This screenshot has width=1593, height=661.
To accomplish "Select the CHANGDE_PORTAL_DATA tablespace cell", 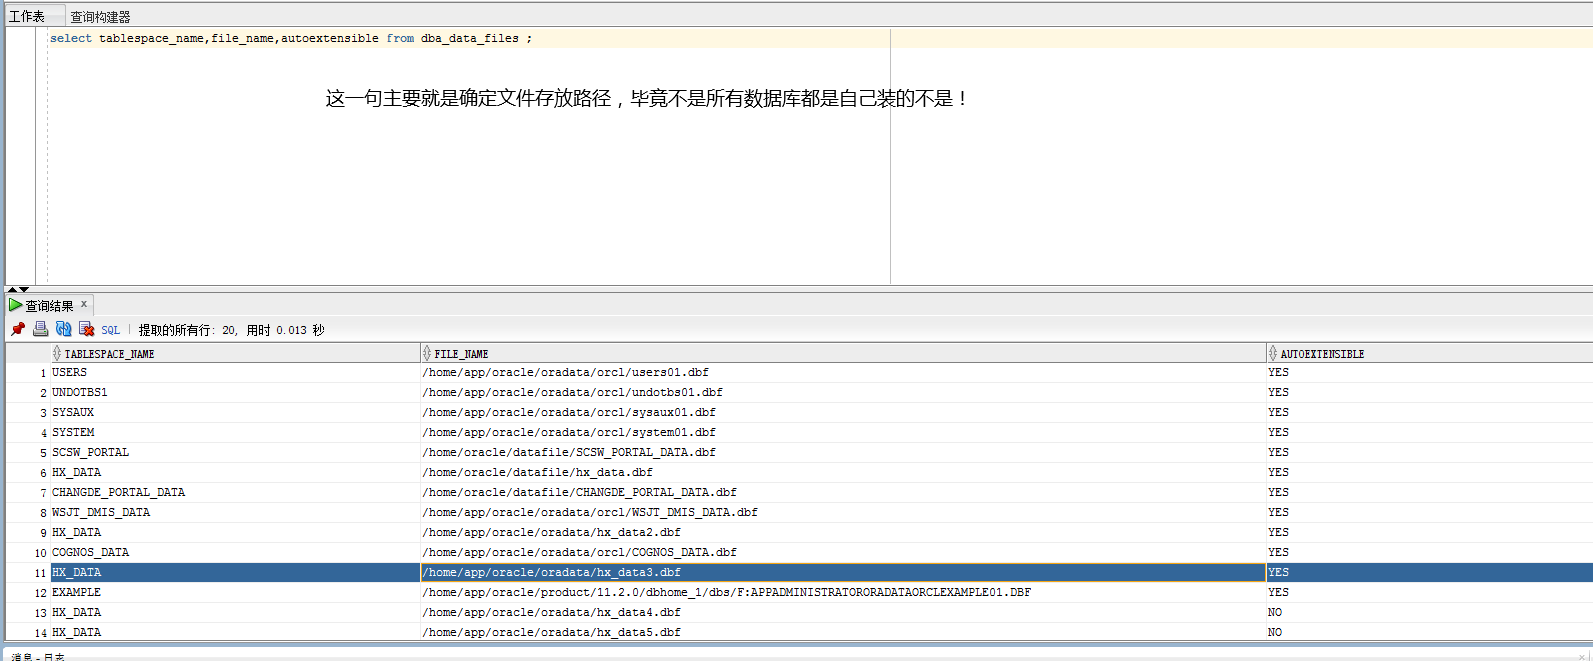I will 234,492.
